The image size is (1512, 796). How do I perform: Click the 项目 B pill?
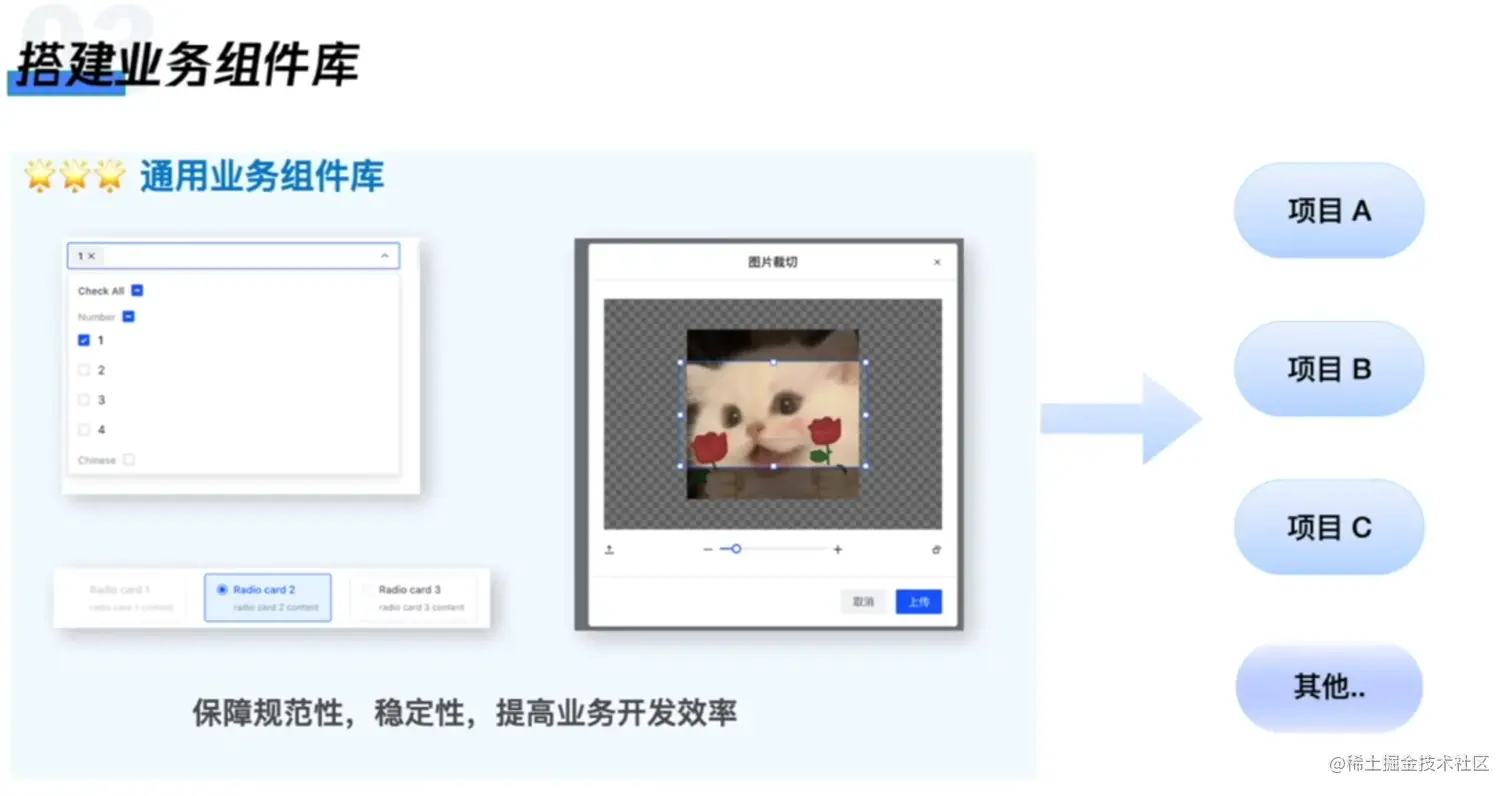(1329, 369)
